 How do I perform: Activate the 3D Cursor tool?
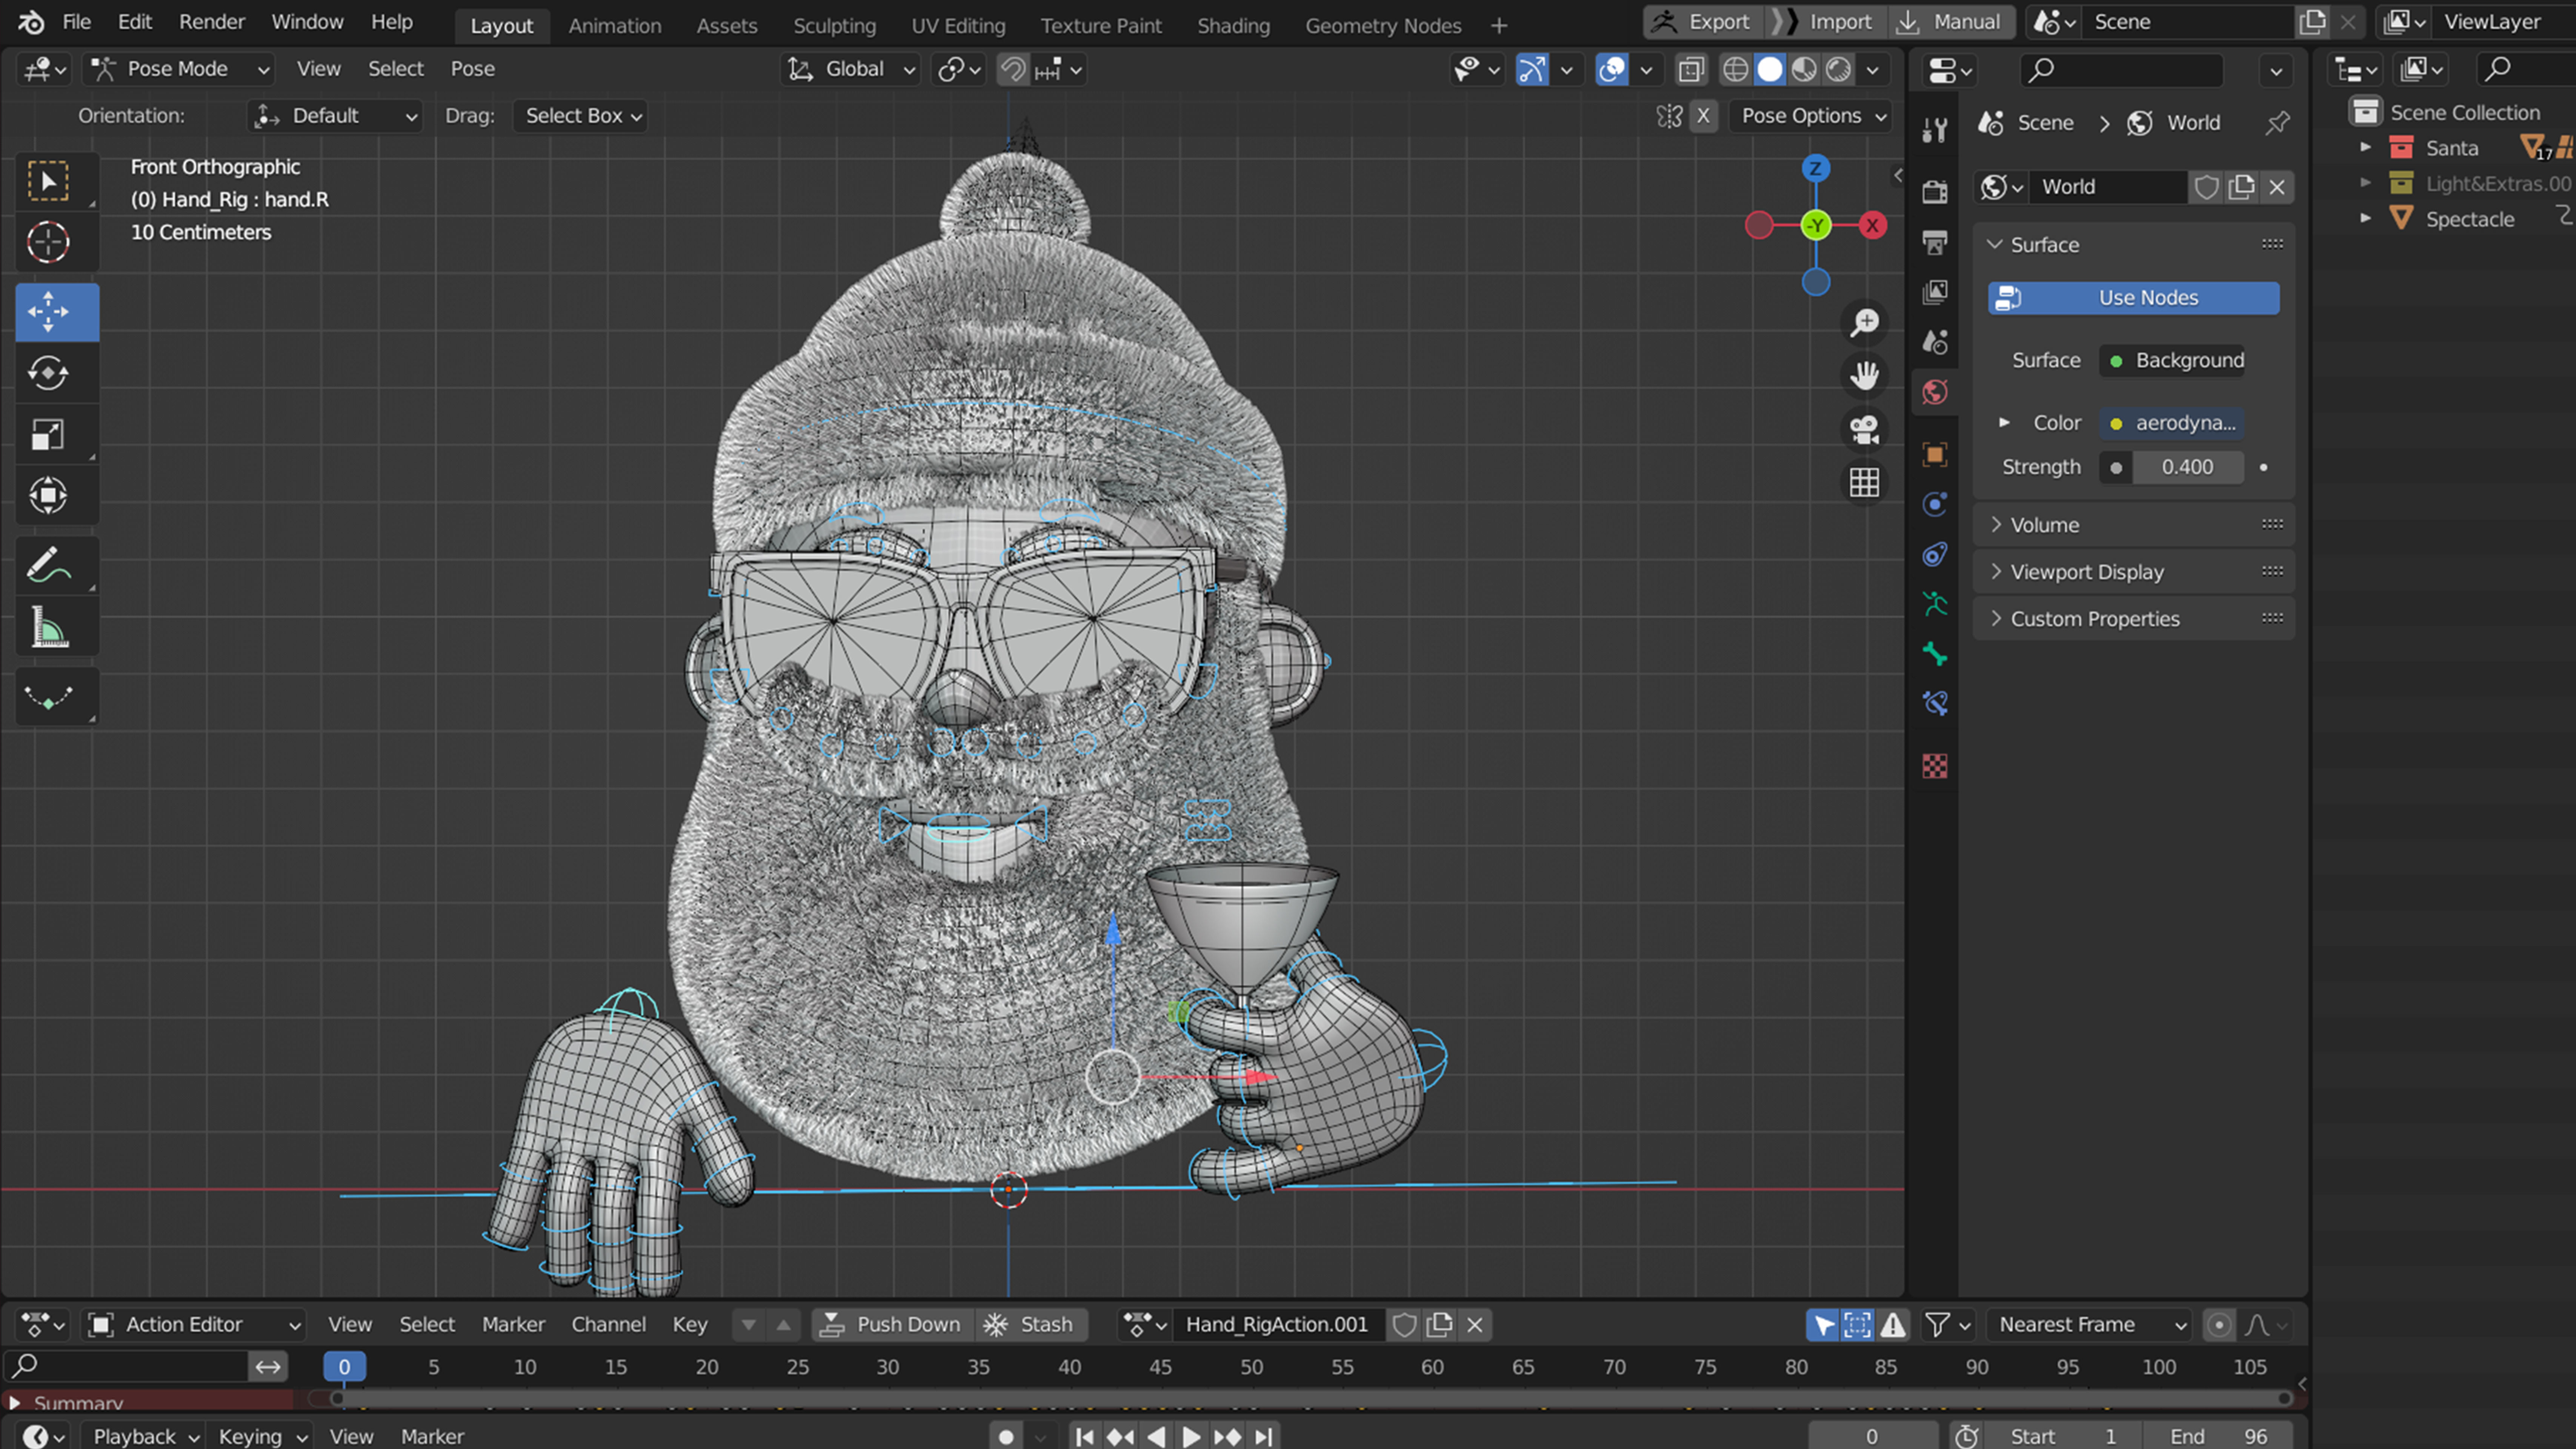pos(48,242)
